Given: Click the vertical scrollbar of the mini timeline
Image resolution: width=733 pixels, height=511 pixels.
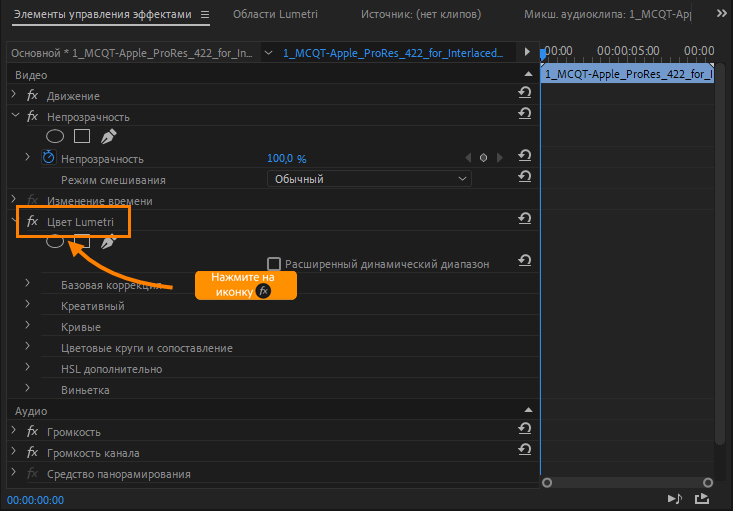Looking at the screenshot, I should (x=720, y=252).
